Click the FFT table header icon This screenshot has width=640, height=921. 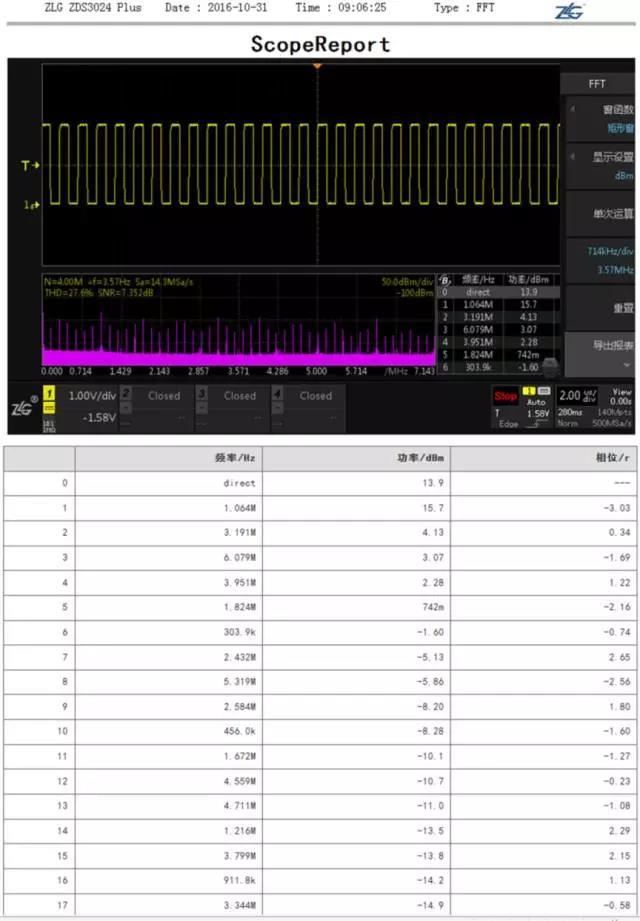point(446,281)
